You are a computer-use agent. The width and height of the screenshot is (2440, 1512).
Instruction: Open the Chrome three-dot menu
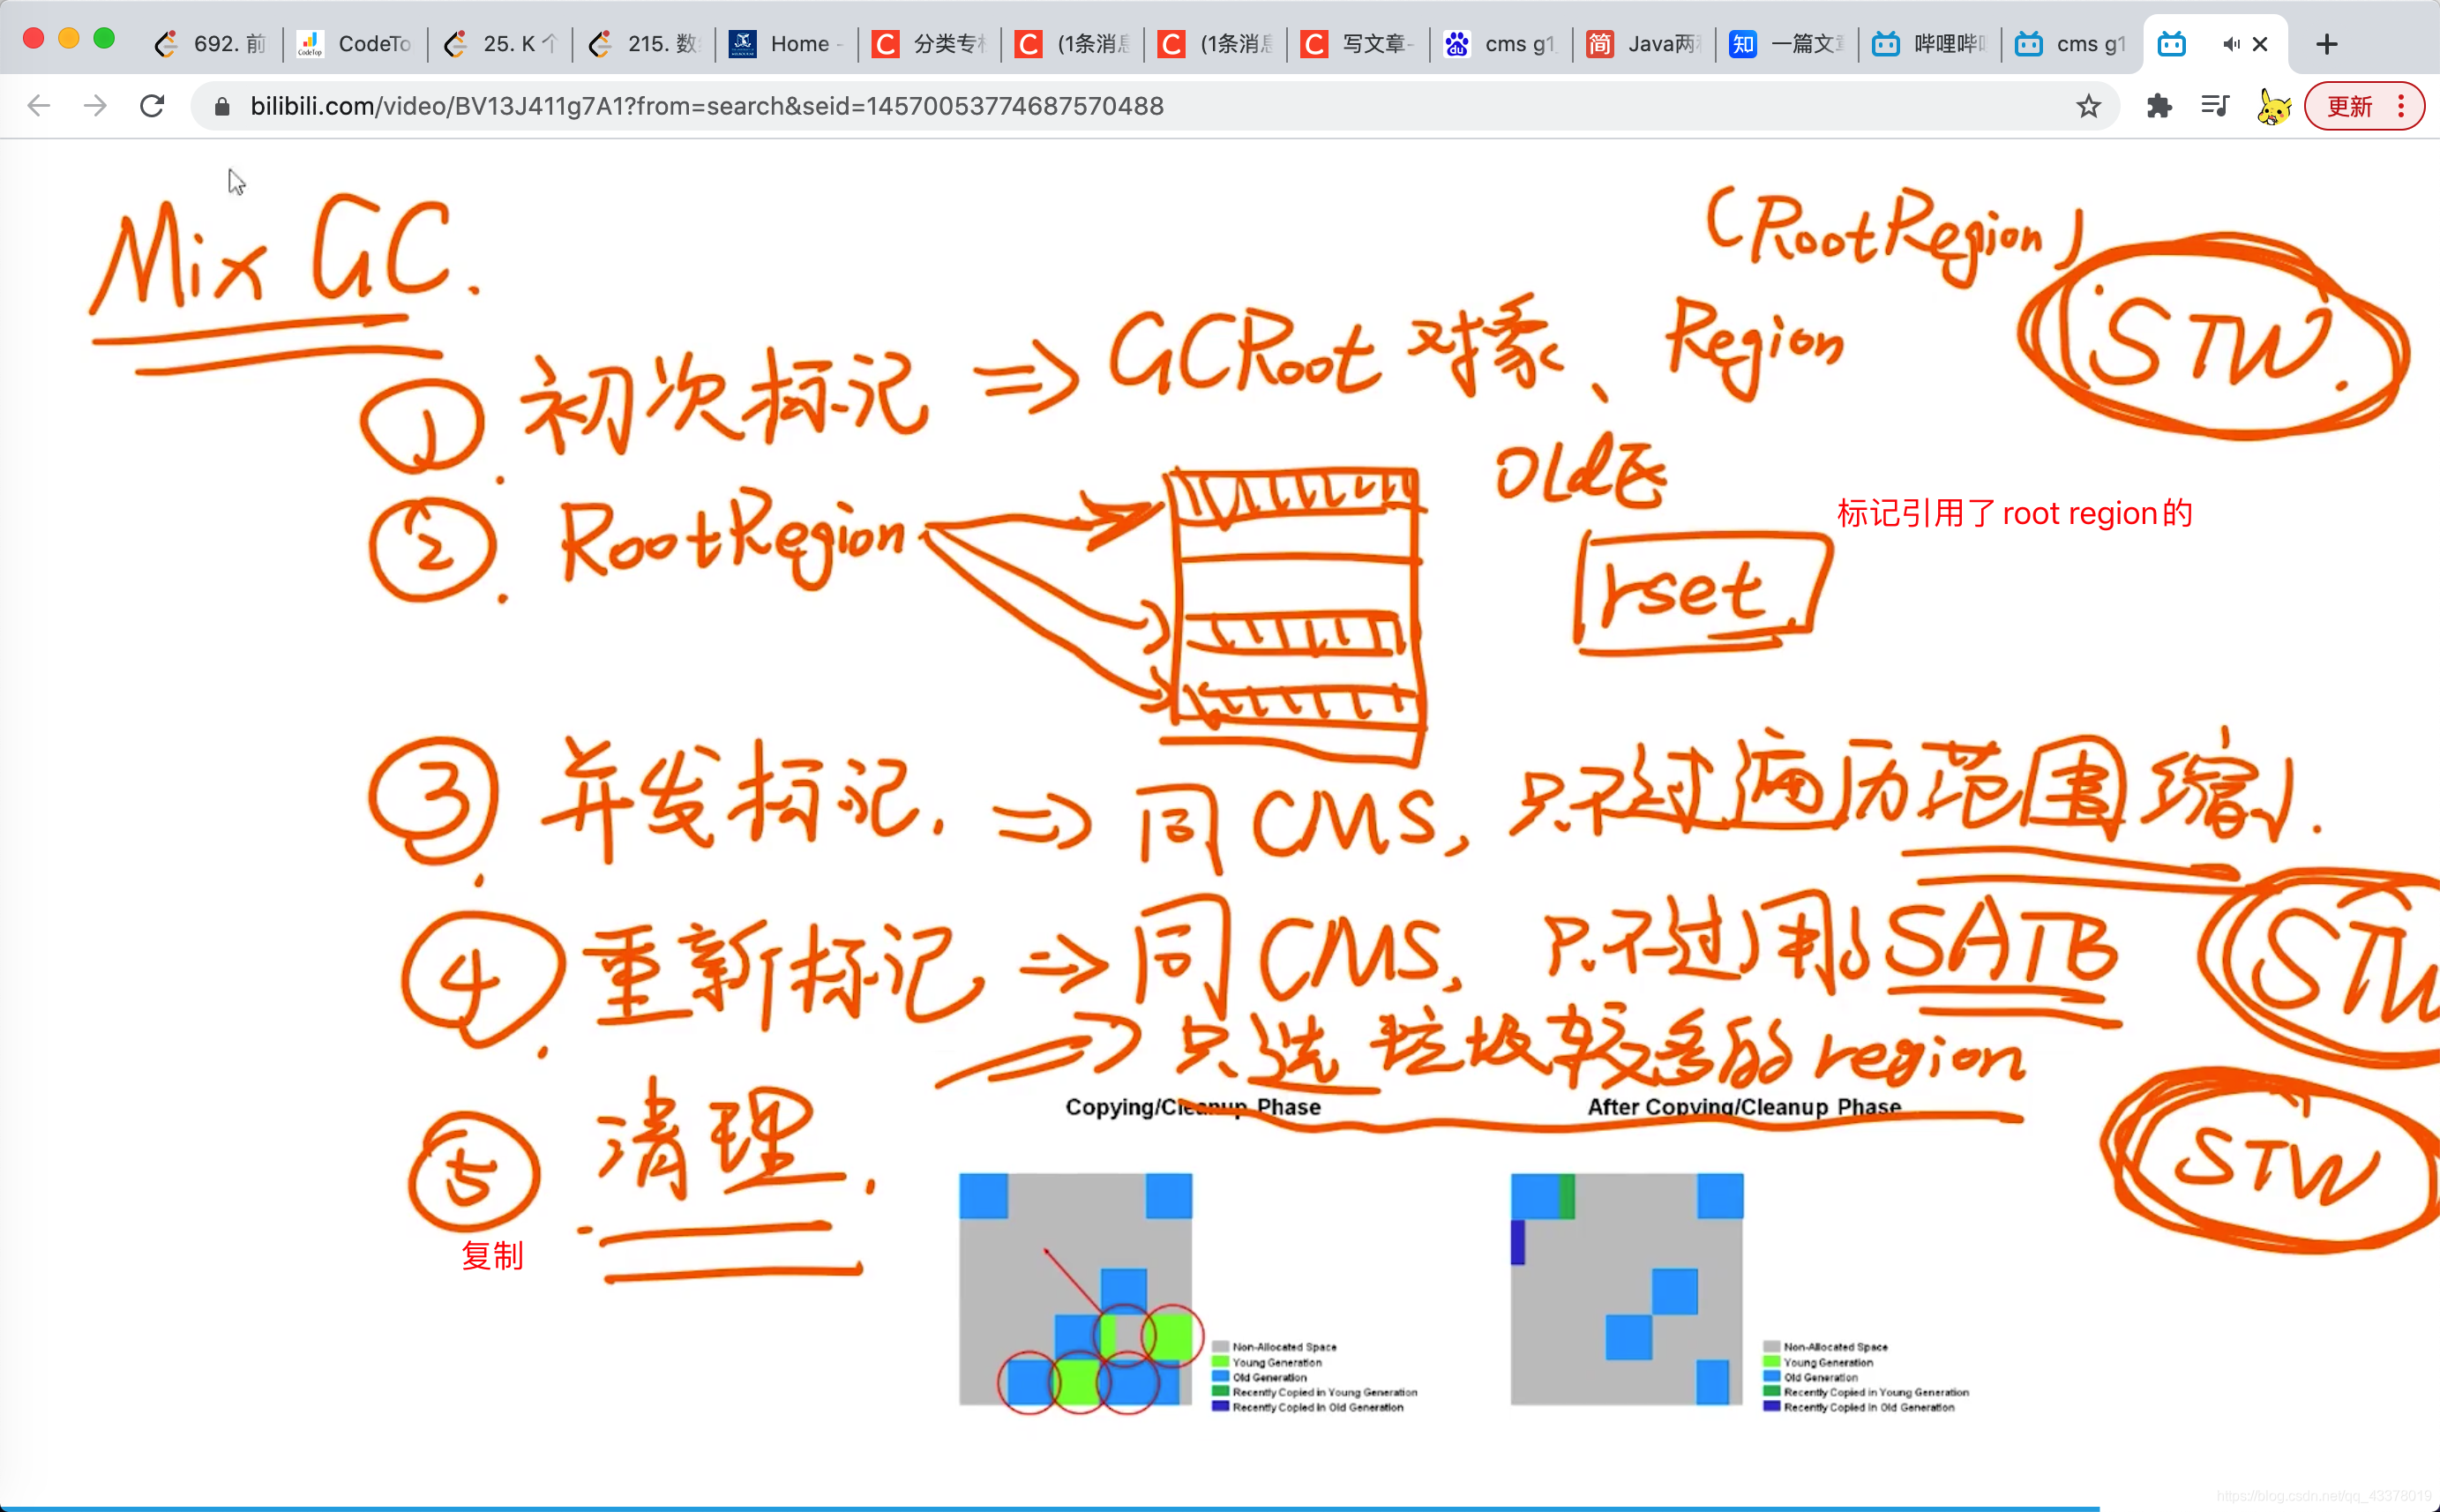[x=2402, y=106]
